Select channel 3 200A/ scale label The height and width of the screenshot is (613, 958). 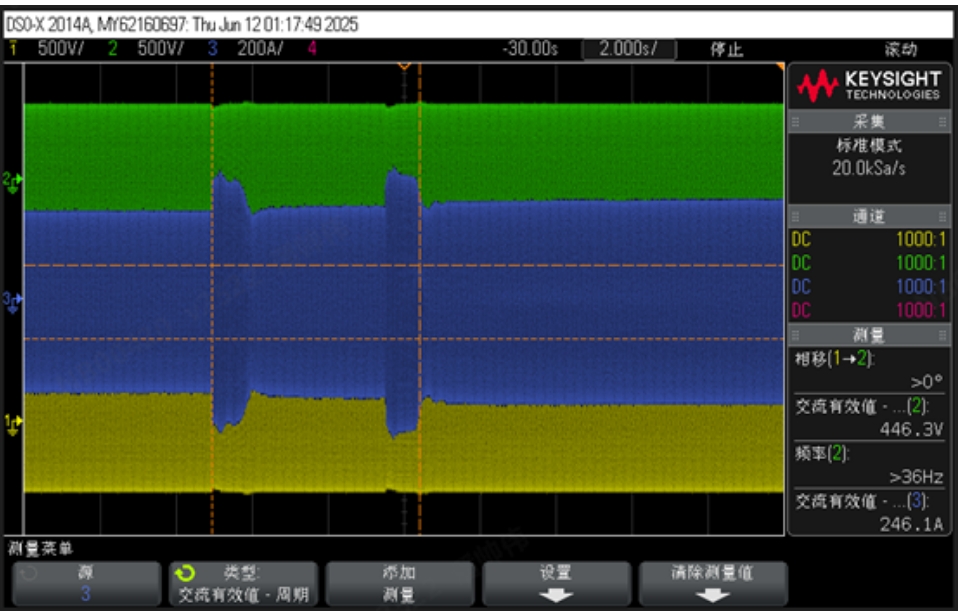coord(260,48)
